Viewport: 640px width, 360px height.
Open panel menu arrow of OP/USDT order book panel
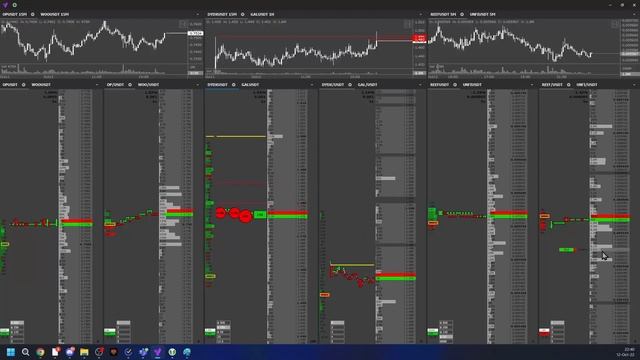[x=198, y=85]
